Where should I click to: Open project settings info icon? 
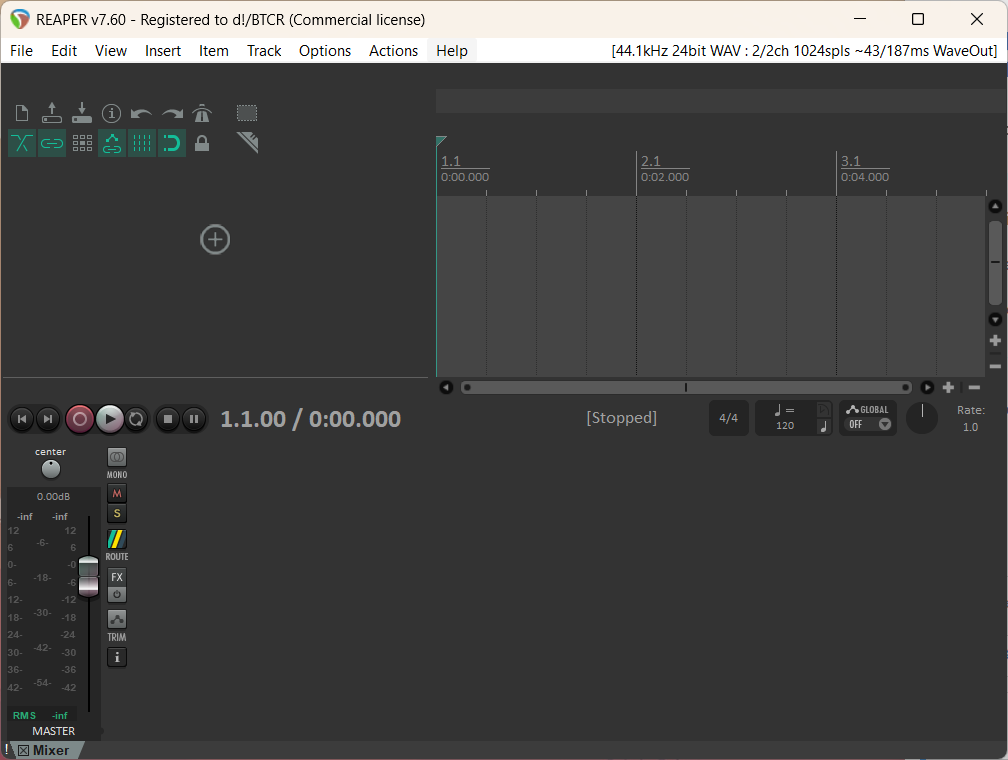click(x=111, y=113)
